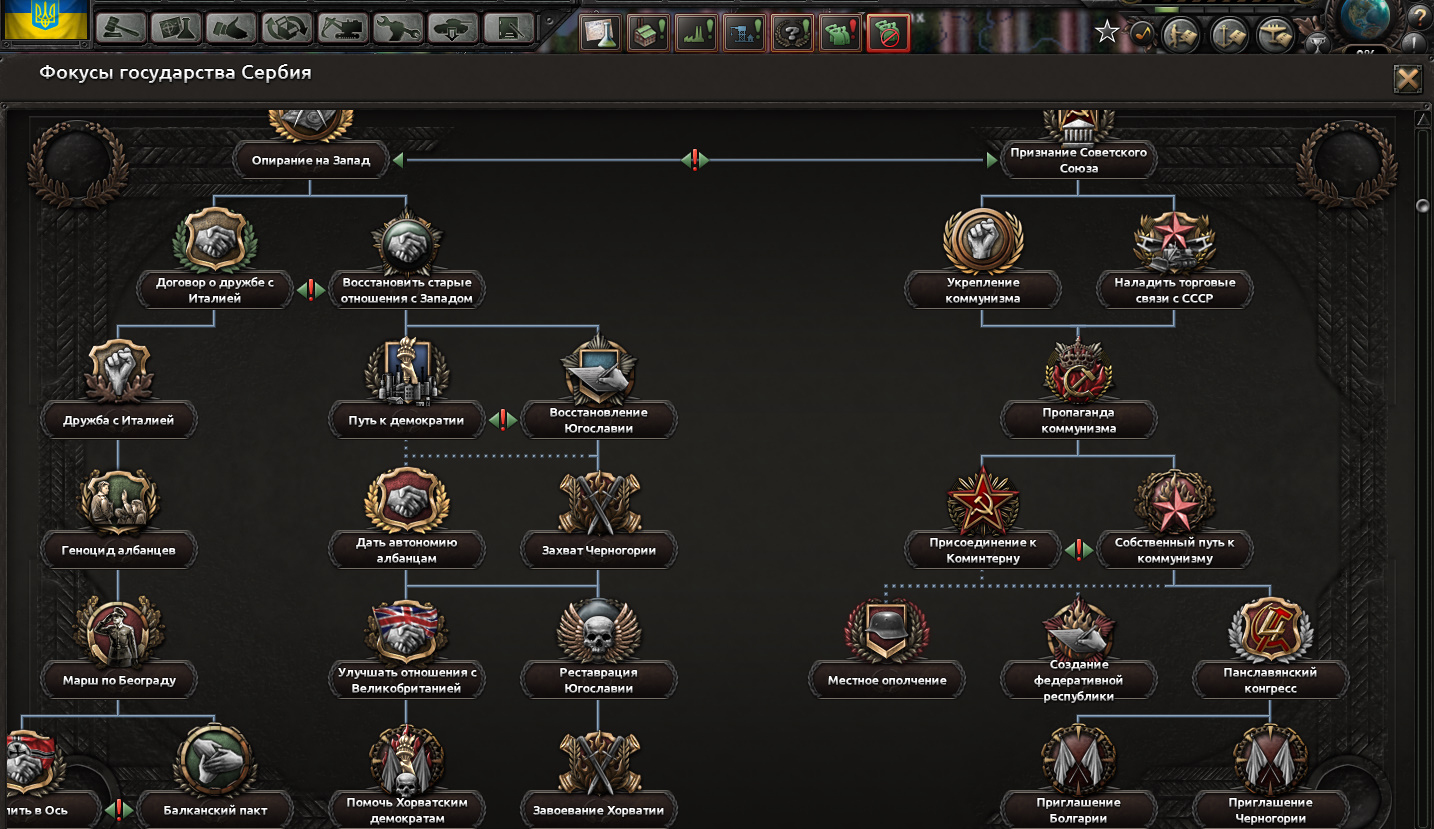Click 'Присоединение к Коминтерну' red star icon

click(983, 501)
